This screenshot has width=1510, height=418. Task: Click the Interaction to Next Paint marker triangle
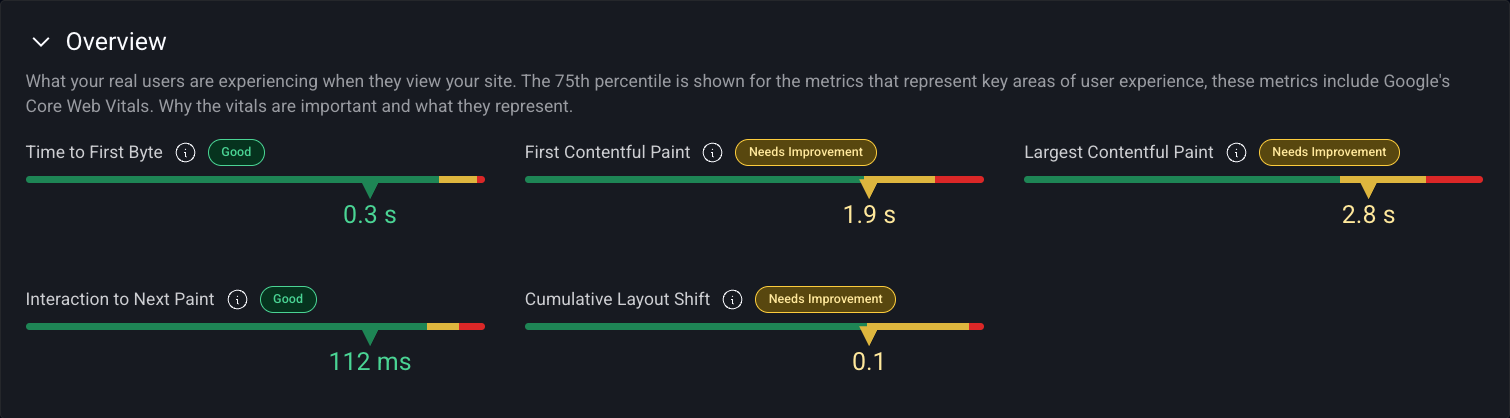click(370, 335)
